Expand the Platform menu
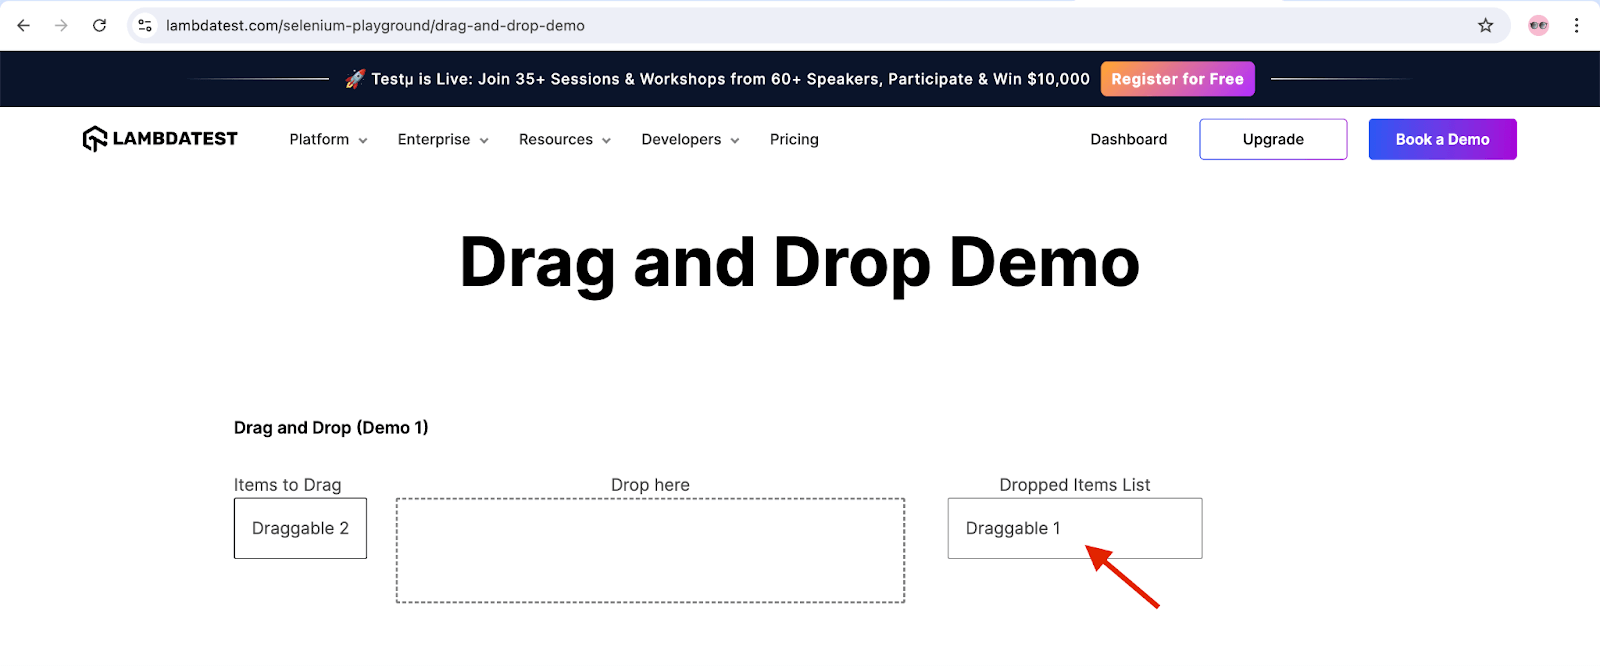 click(x=328, y=140)
